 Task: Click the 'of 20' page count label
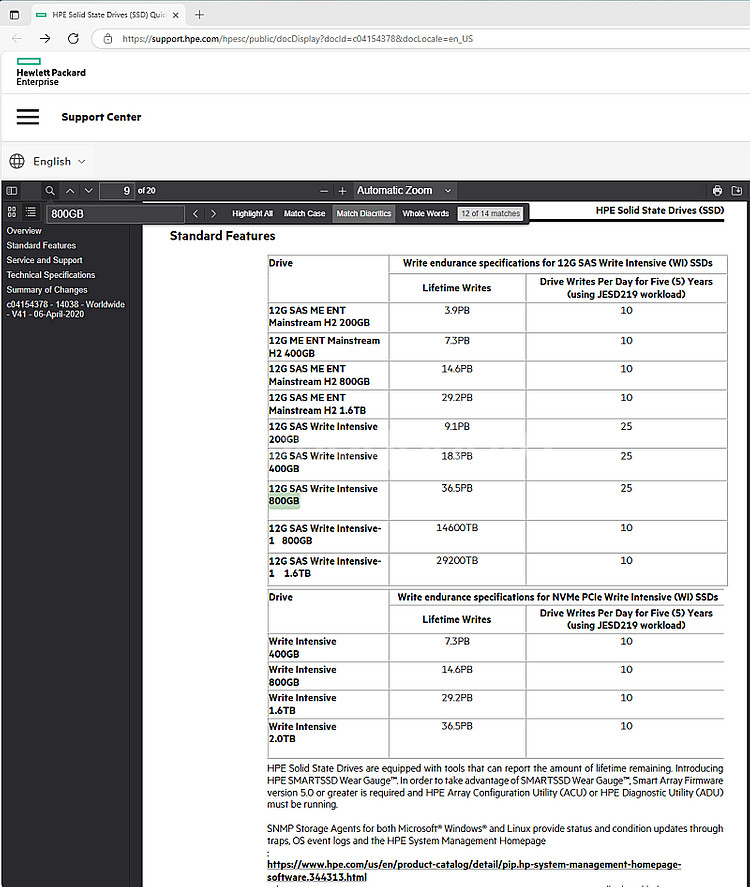[x=146, y=191]
